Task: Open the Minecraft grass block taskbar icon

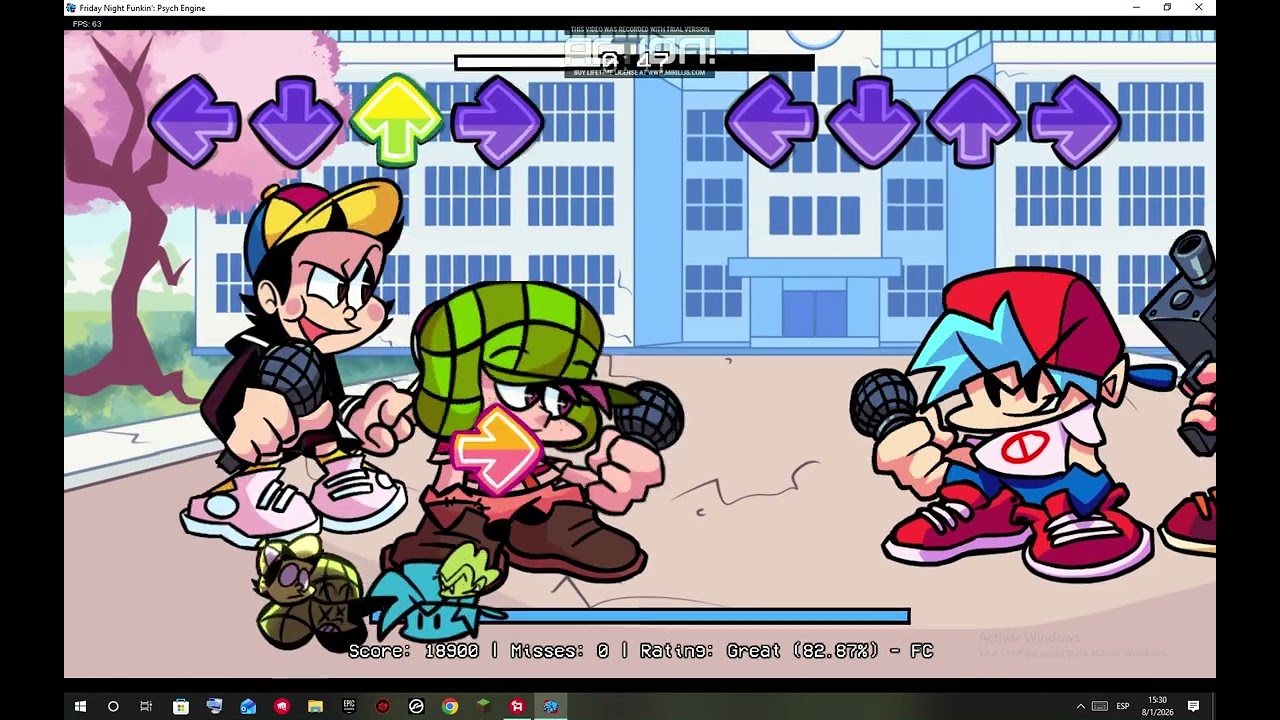Action: (x=483, y=706)
